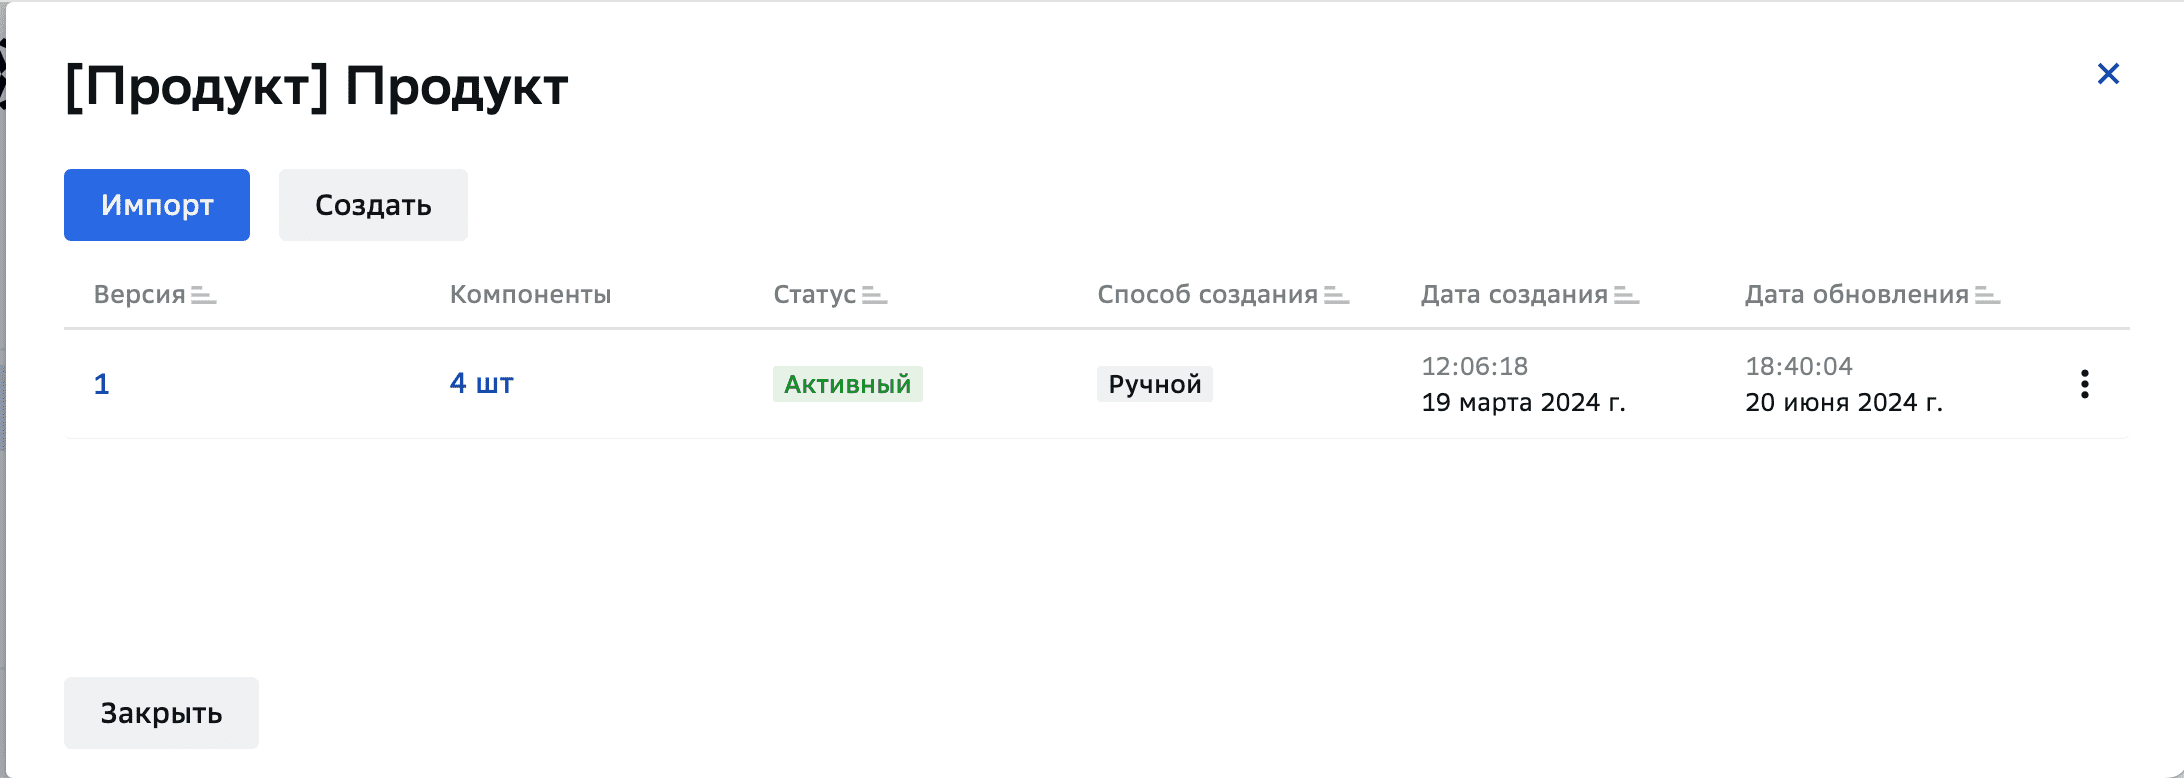Viewport: 2184px width, 778px height.
Task: Close the dialog using the blue X icon
Action: (x=2108, y=73)
